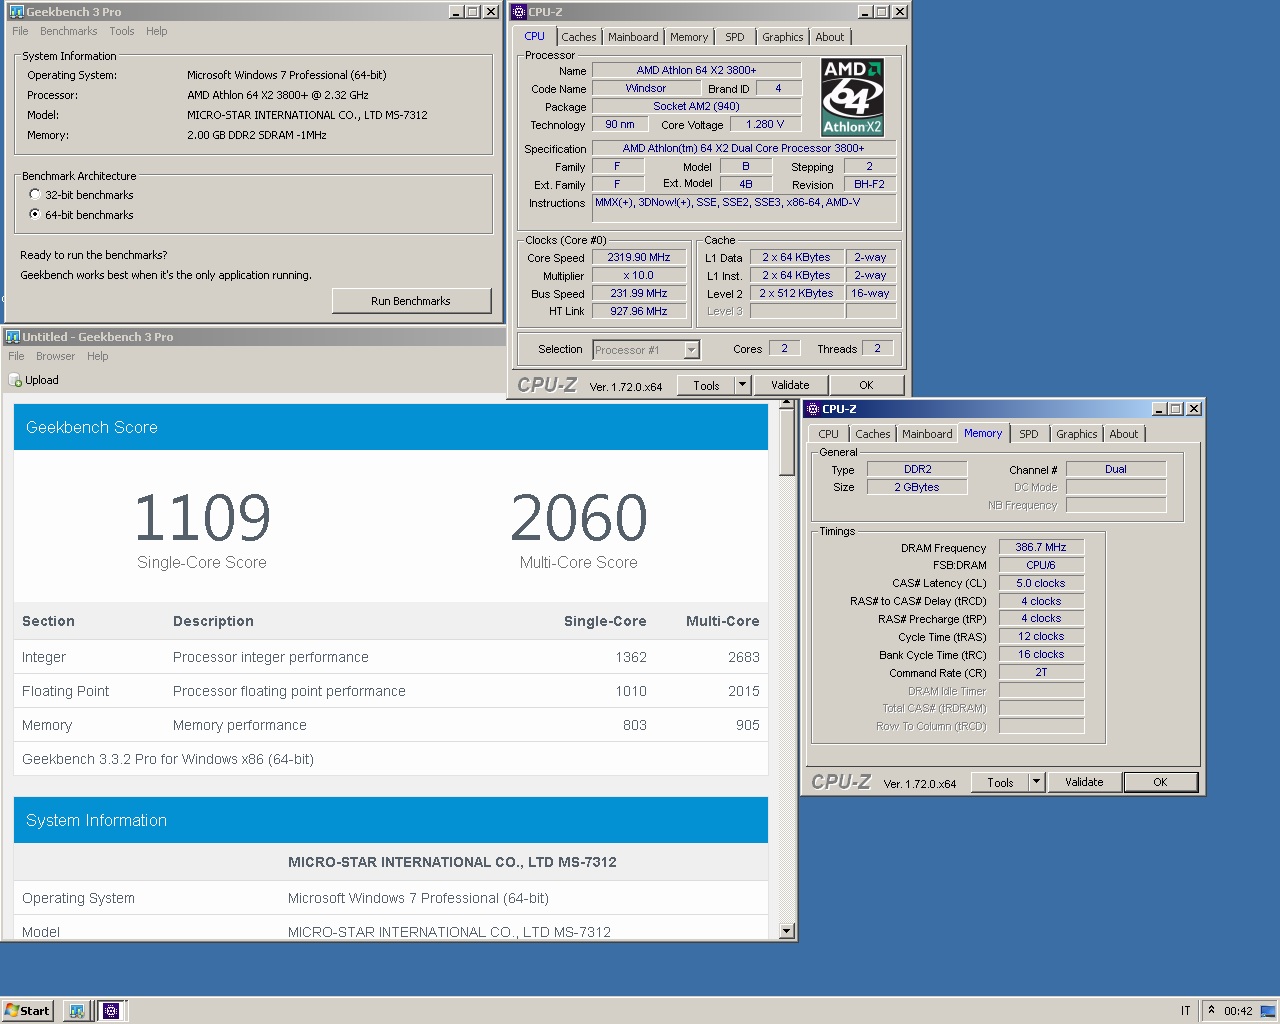Image resolution: width=1280 pixels, height=1024 pixels.
Task: Select 32-bit benchmarks option
Action: 35,195
